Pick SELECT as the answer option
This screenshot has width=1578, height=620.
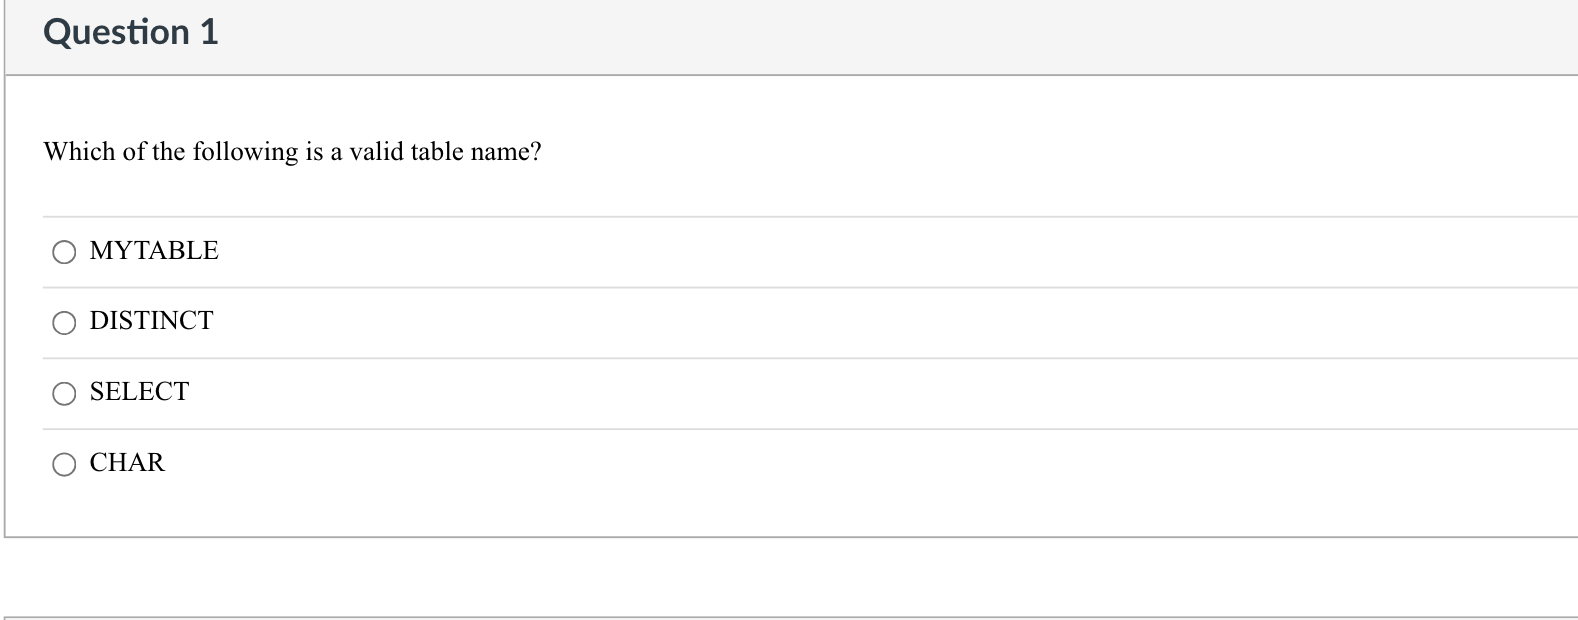pyautogui.click(x=64, y=393)
